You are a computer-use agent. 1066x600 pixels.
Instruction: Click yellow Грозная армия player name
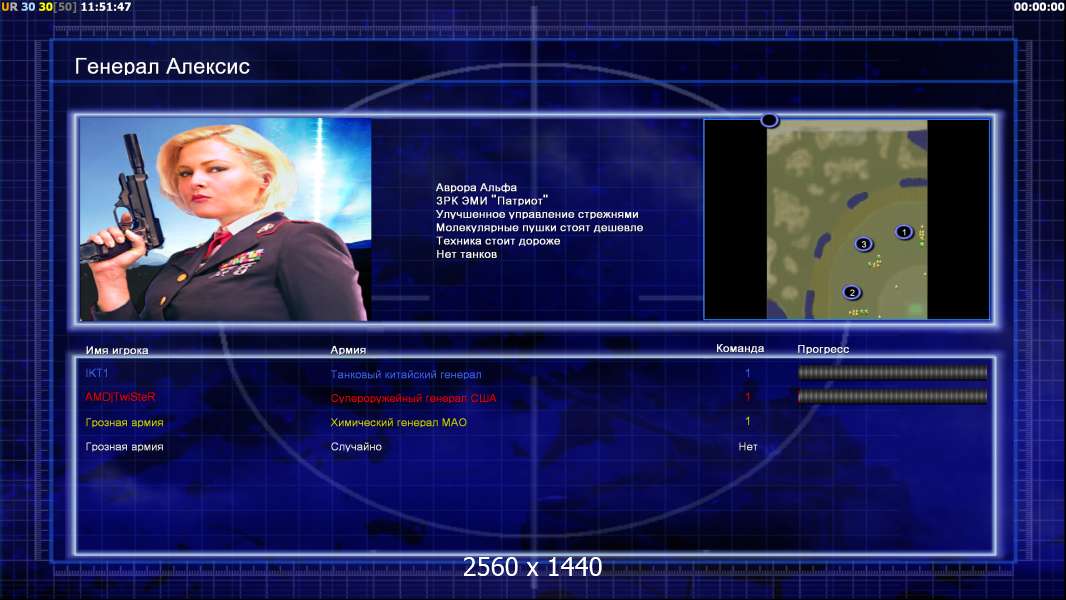pos(124,422)
